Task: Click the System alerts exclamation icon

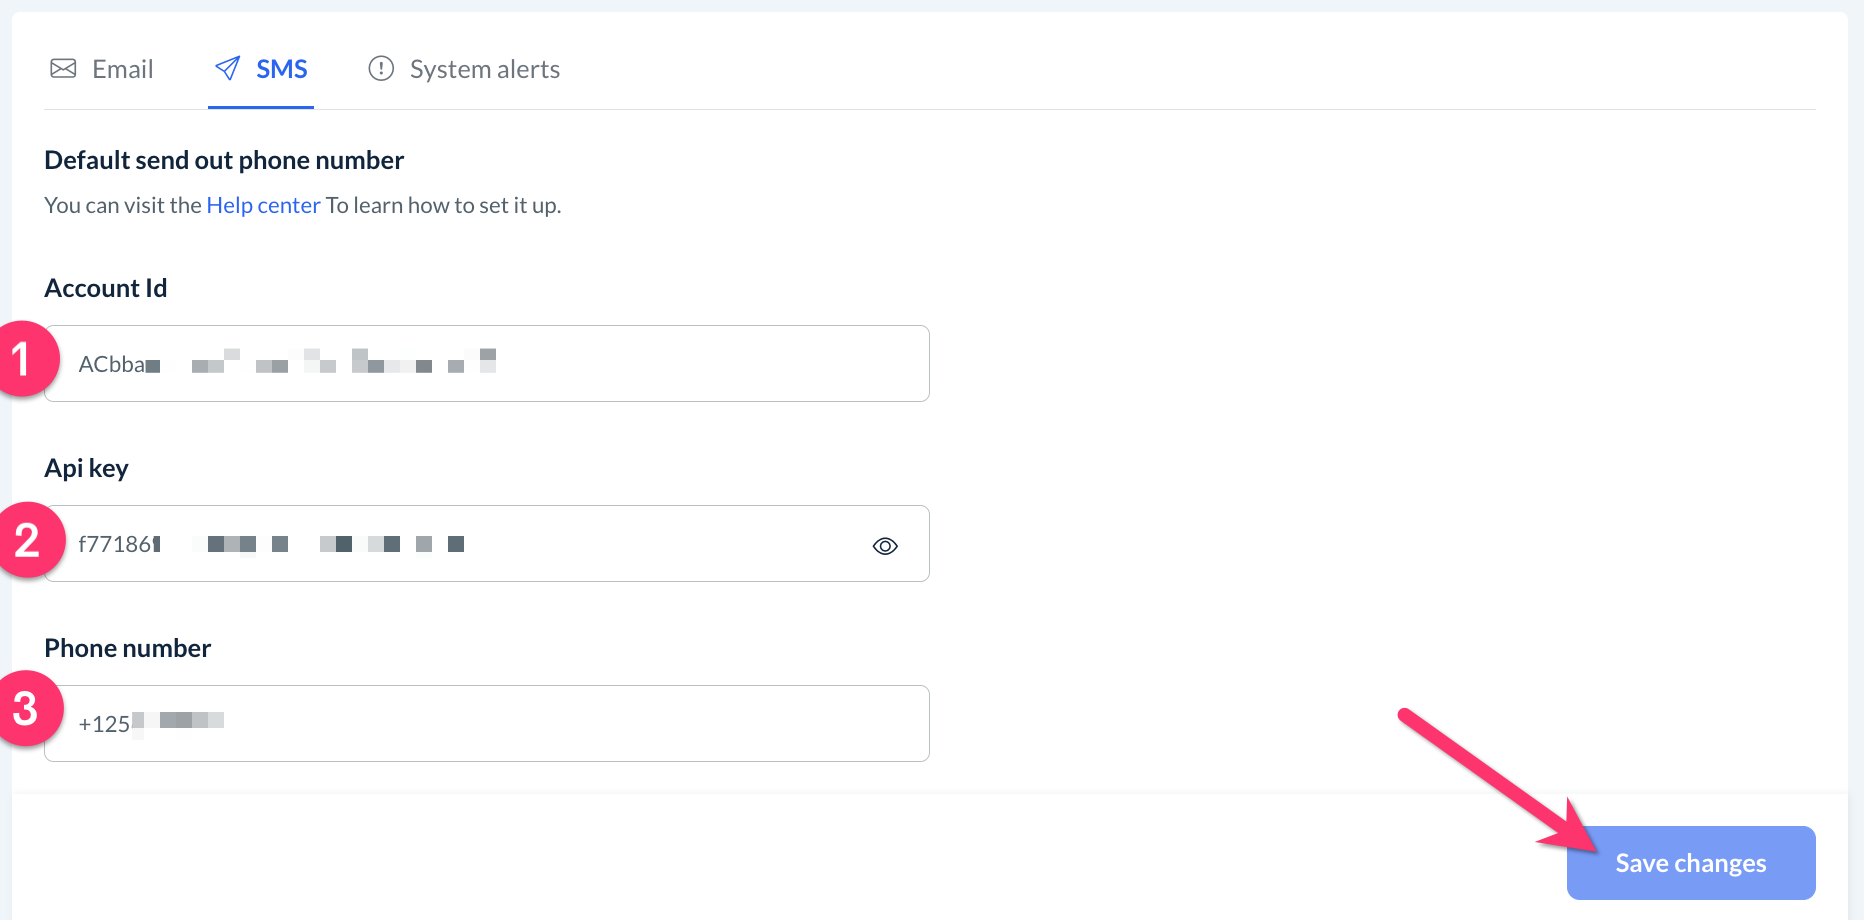Action: [x=381, y=68]
